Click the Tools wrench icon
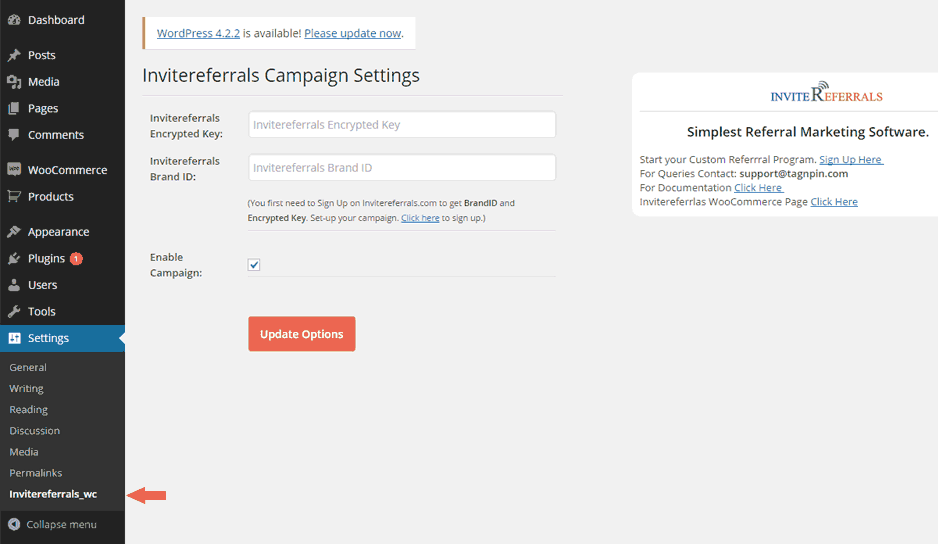The height and width of the screenshot is (544, 938). pos(14,311)
